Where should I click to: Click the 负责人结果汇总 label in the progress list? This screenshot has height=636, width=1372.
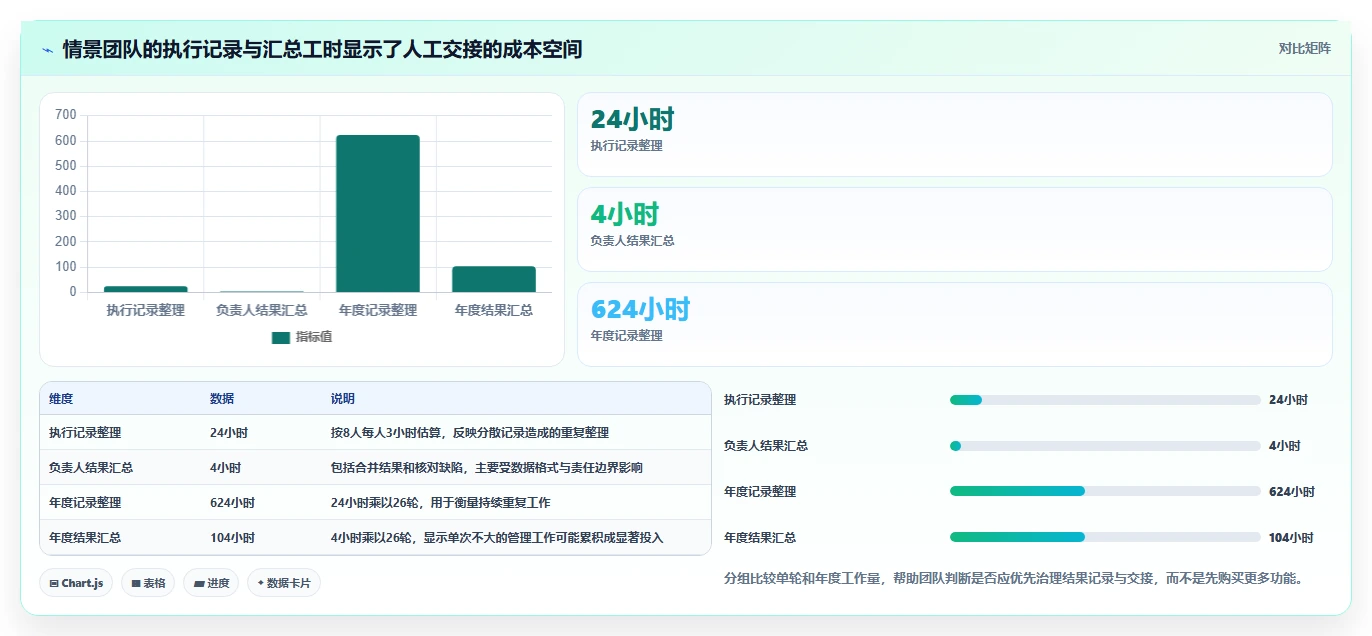coord(766,446)
